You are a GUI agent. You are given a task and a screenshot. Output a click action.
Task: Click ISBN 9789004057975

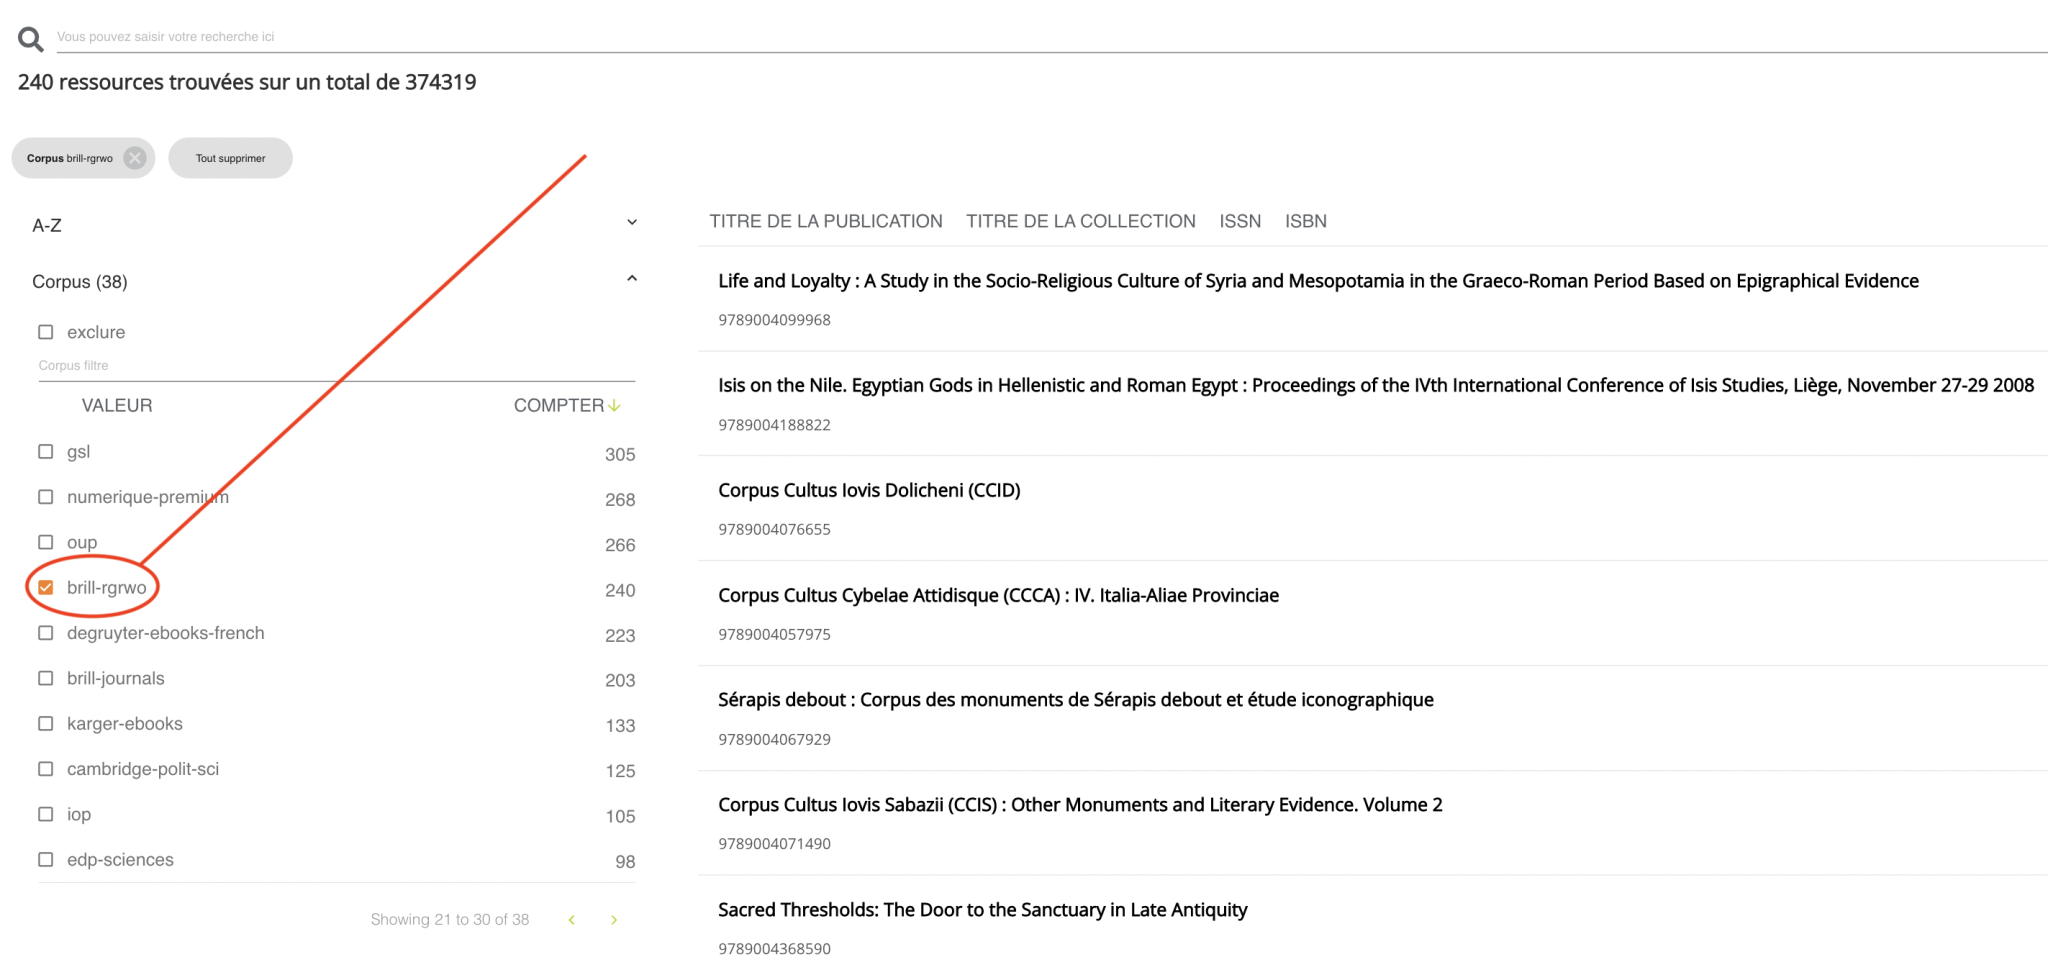(x=774, y=634)
